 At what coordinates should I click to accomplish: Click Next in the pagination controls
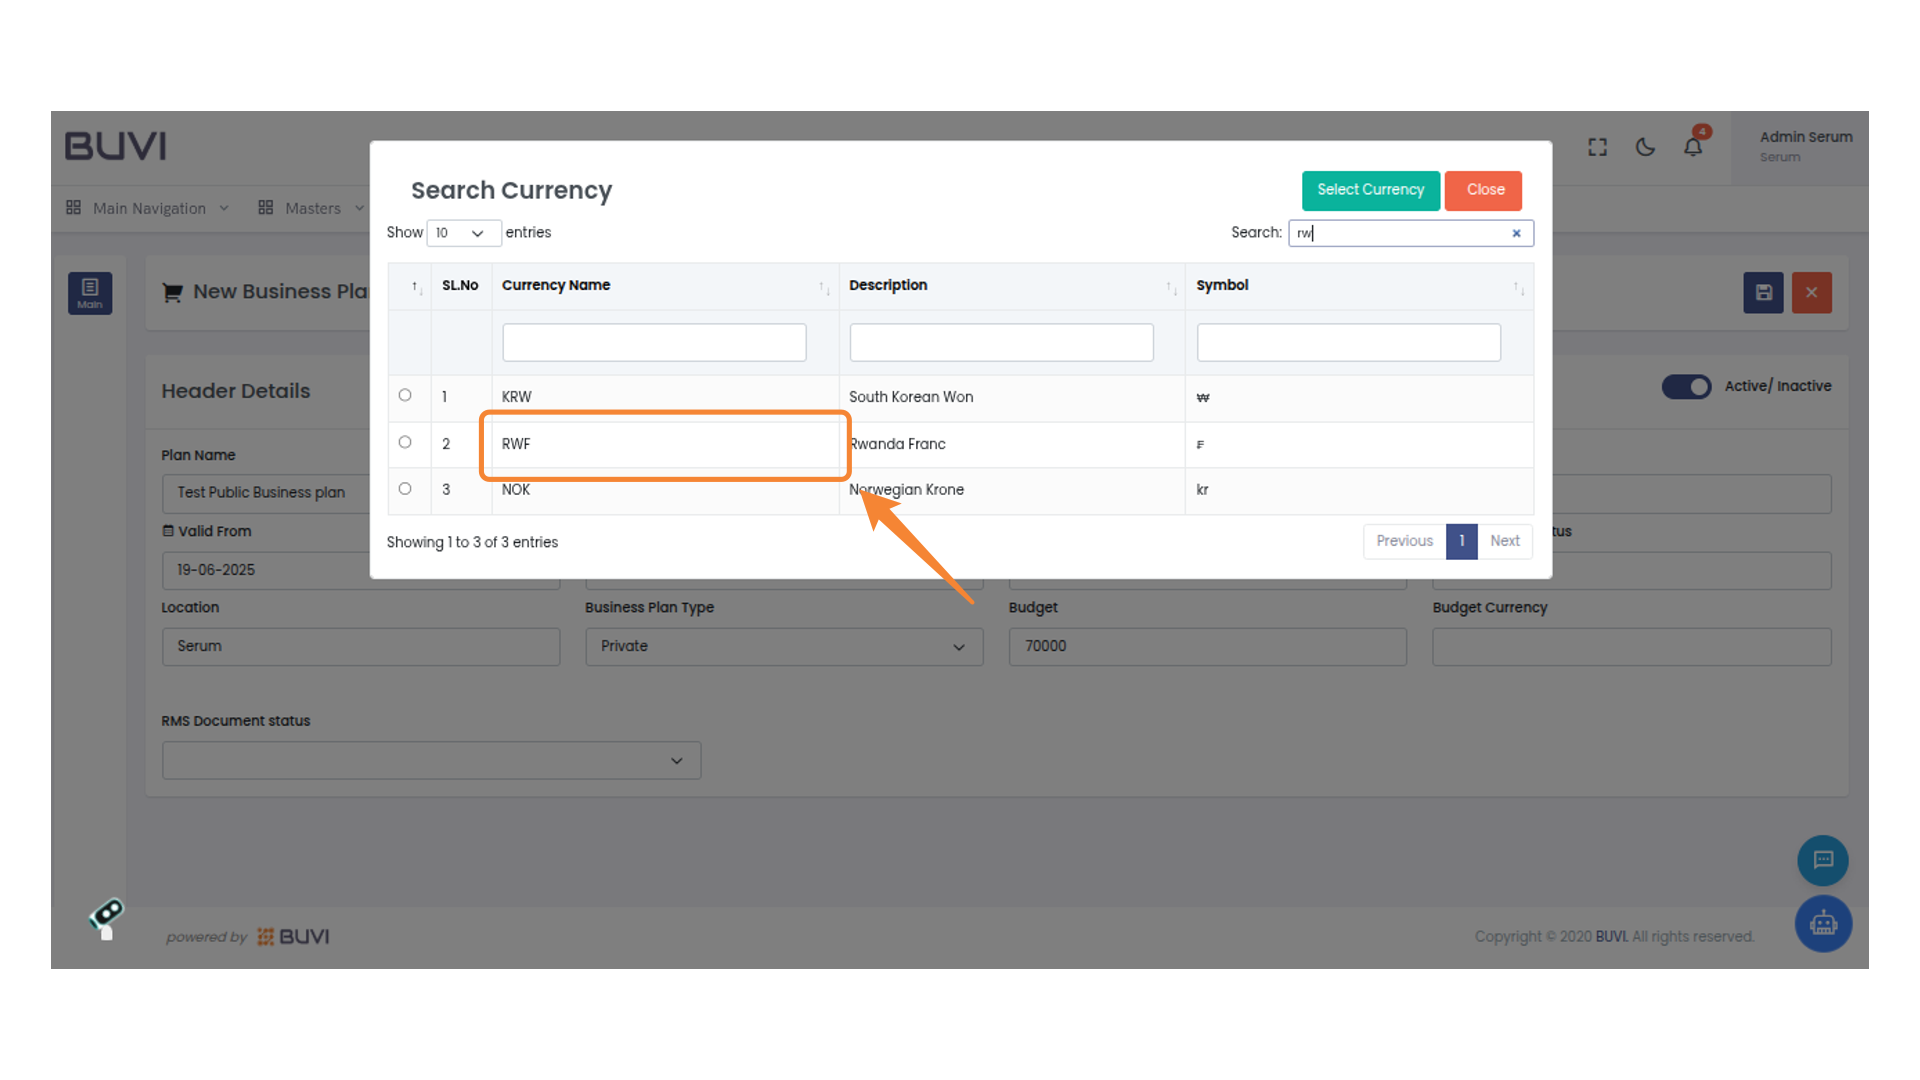point(1504,541)
